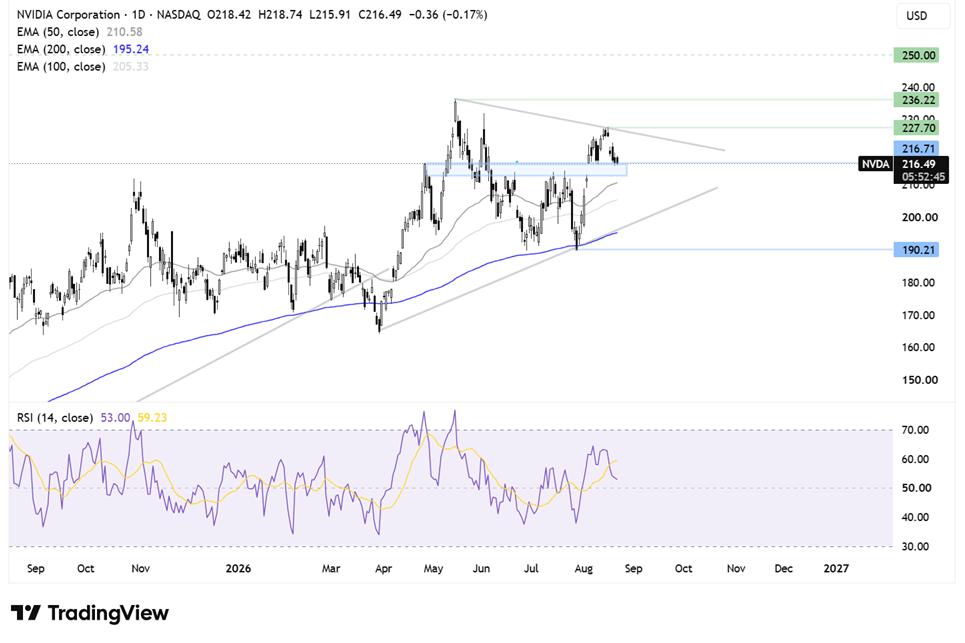Click the RSI 60.00 axis value
Viewport: 965px width, 643px height.
[x=915, y=459]
